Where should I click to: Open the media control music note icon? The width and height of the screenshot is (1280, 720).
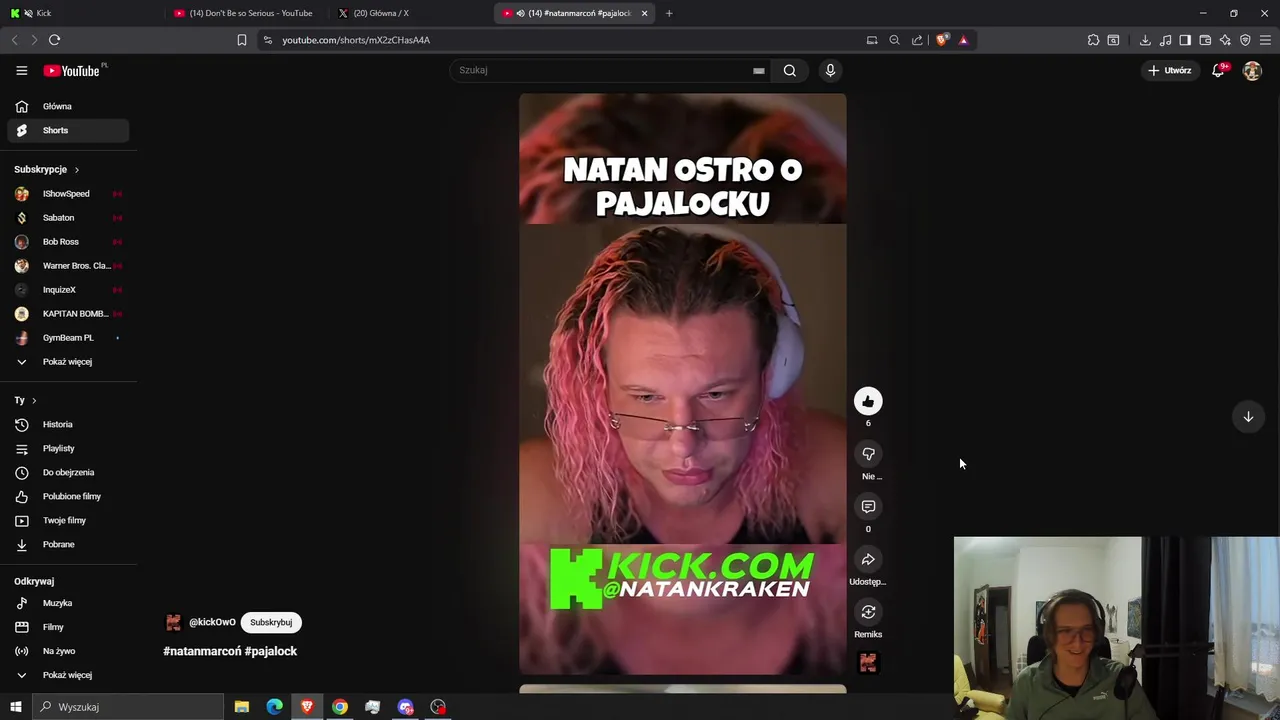click(x=1165, y=40)
